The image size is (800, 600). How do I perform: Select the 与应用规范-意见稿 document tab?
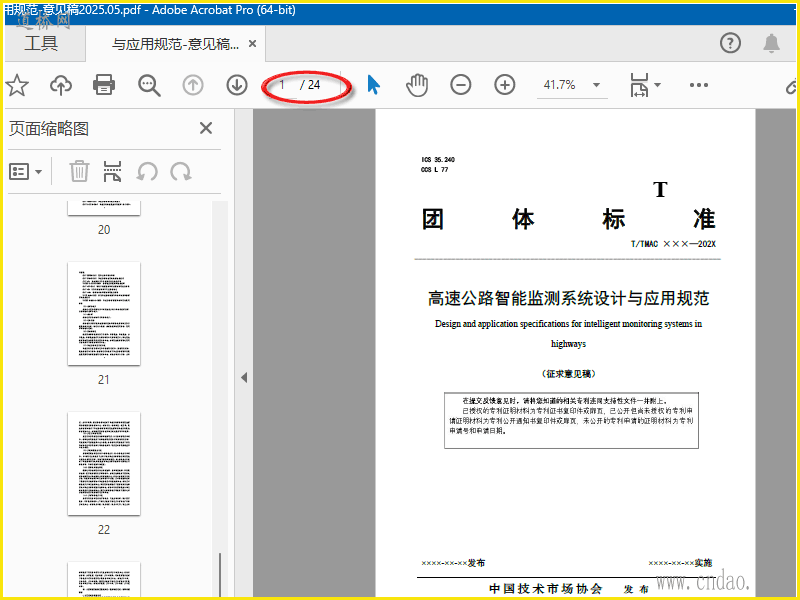(x=176, y=44)
